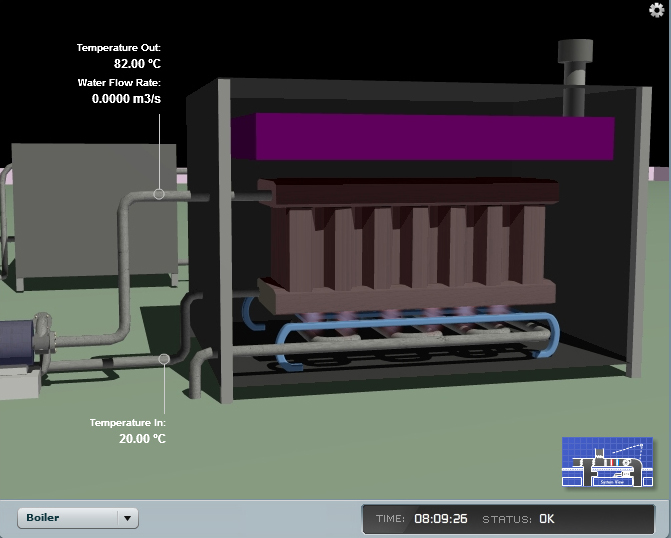The width and height of the screenshot is (671, 538).
Task: Select the Temperature Out sensor marker on pipe
Action: [159, 194]
